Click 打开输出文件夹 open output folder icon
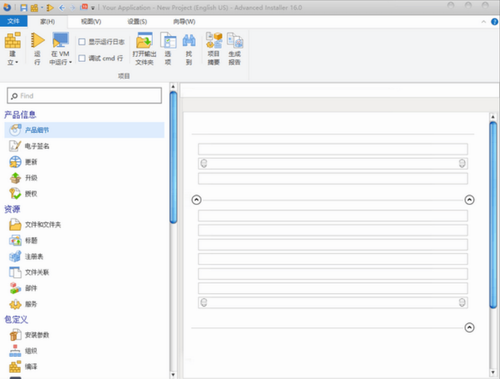The width and height of the screenshot is (500, 379). [x=144, y=49]
